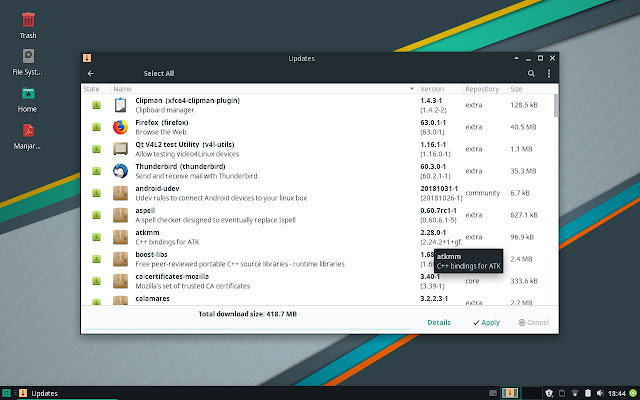Click the text 'Allow testing Video4Linux devices'
Viewport: 640px width, 400px height.
pyautogui.click(x=187, y=154)
